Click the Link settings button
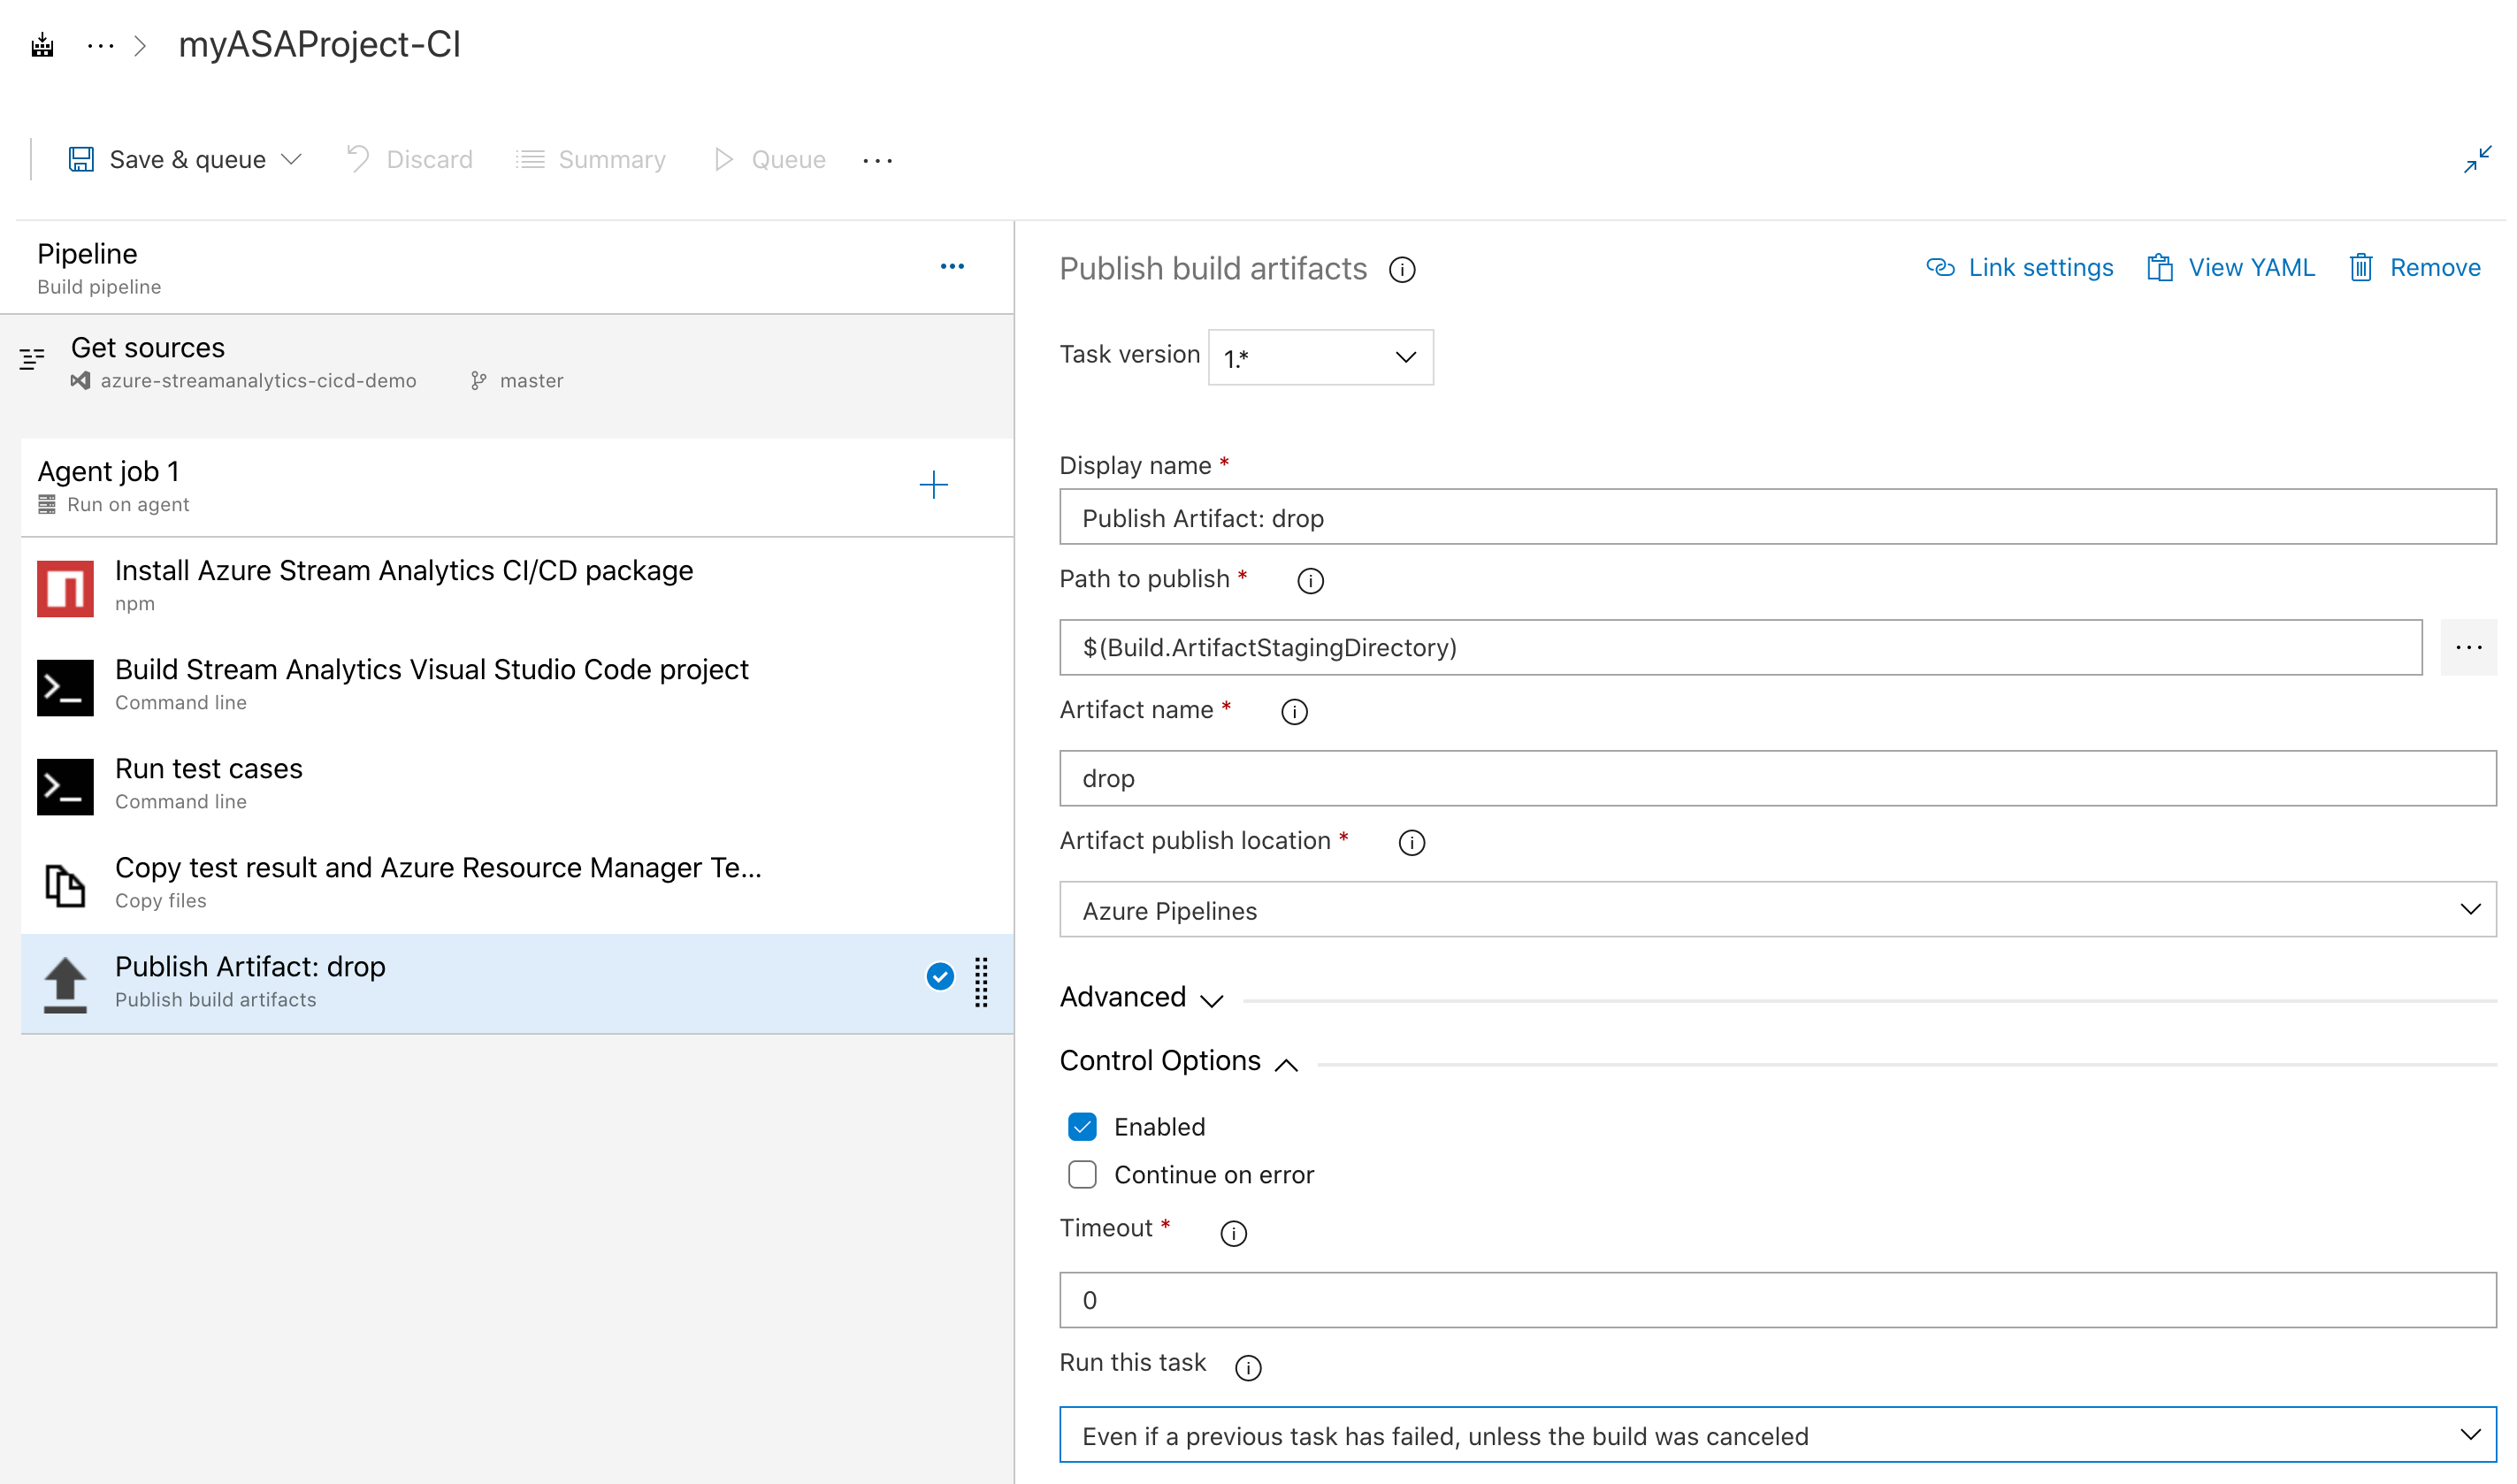The image size is (2517, 1484). (x=2019, y=267)
